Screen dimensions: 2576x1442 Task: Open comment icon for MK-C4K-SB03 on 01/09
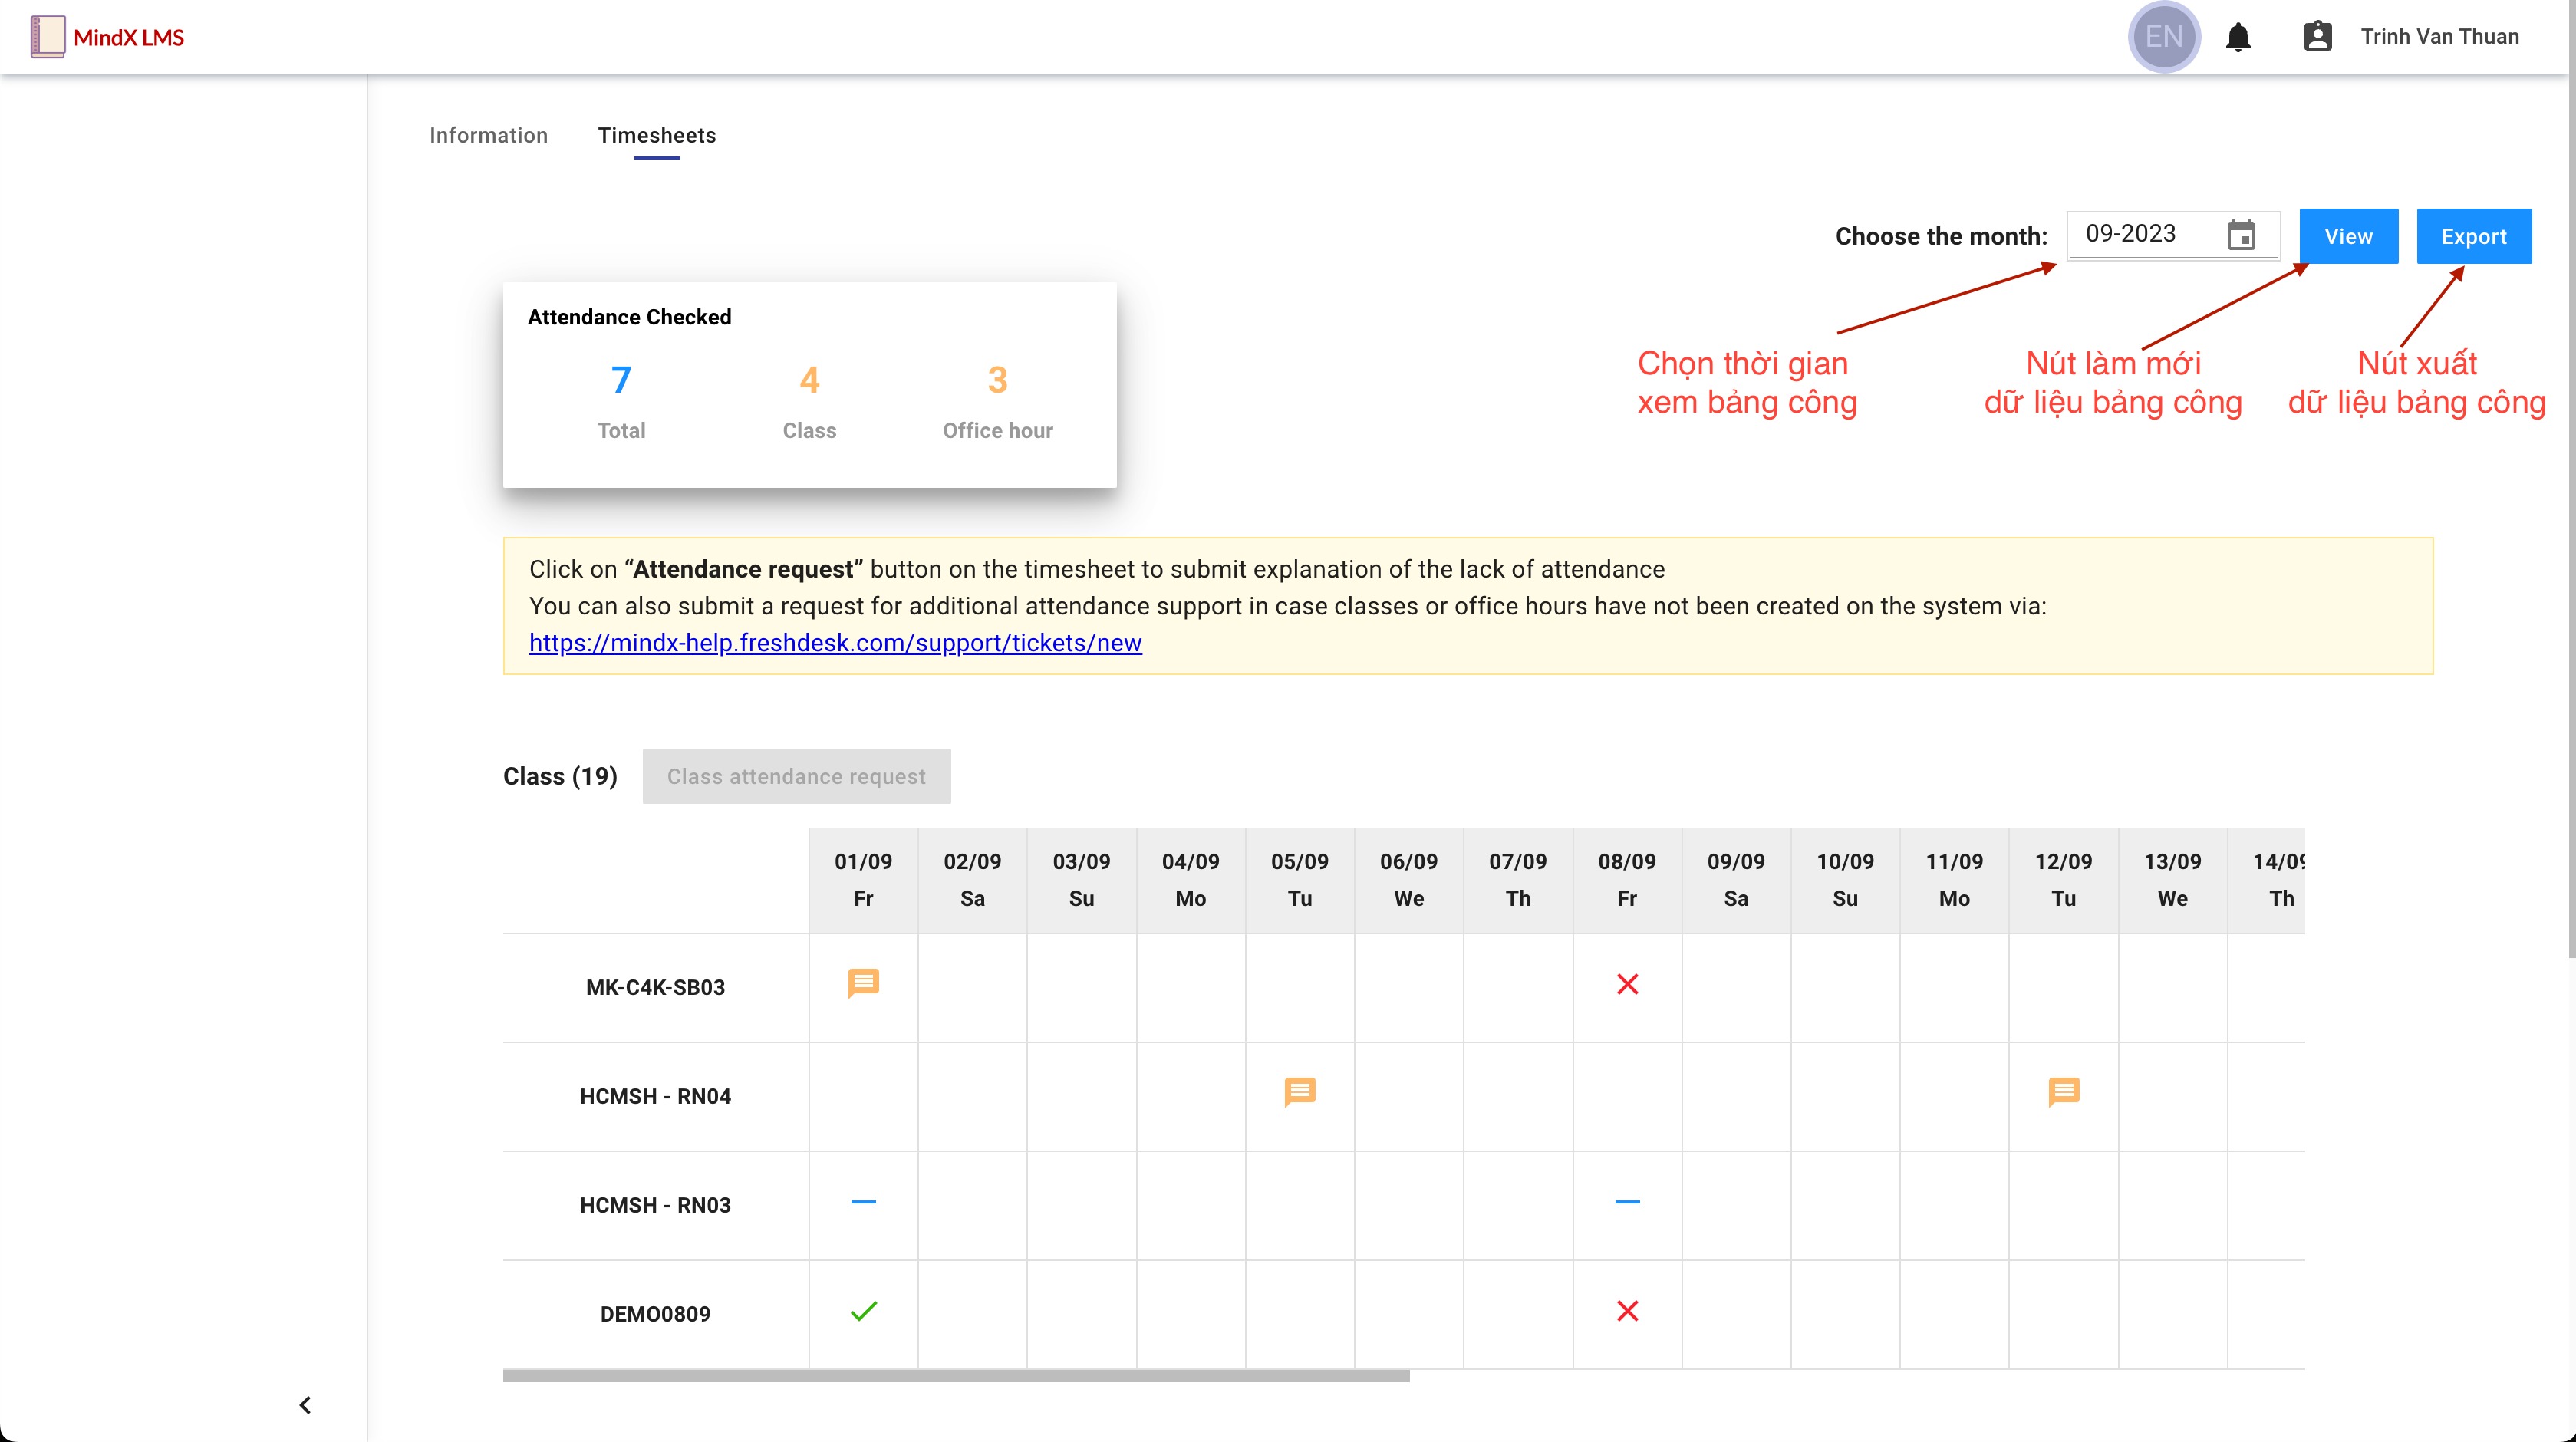point(863,983)
